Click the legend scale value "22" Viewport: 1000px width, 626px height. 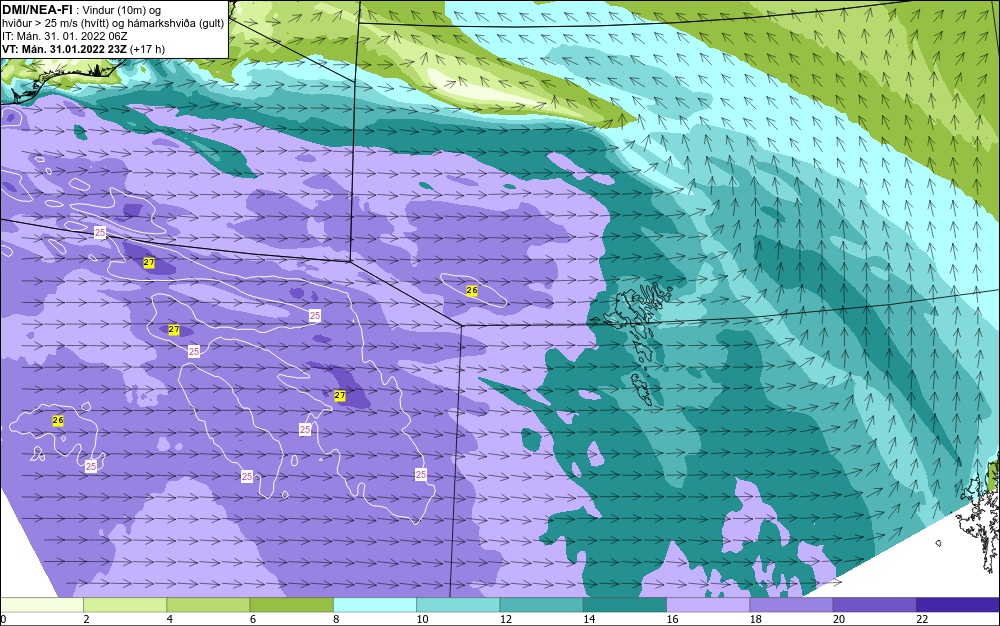922,619
